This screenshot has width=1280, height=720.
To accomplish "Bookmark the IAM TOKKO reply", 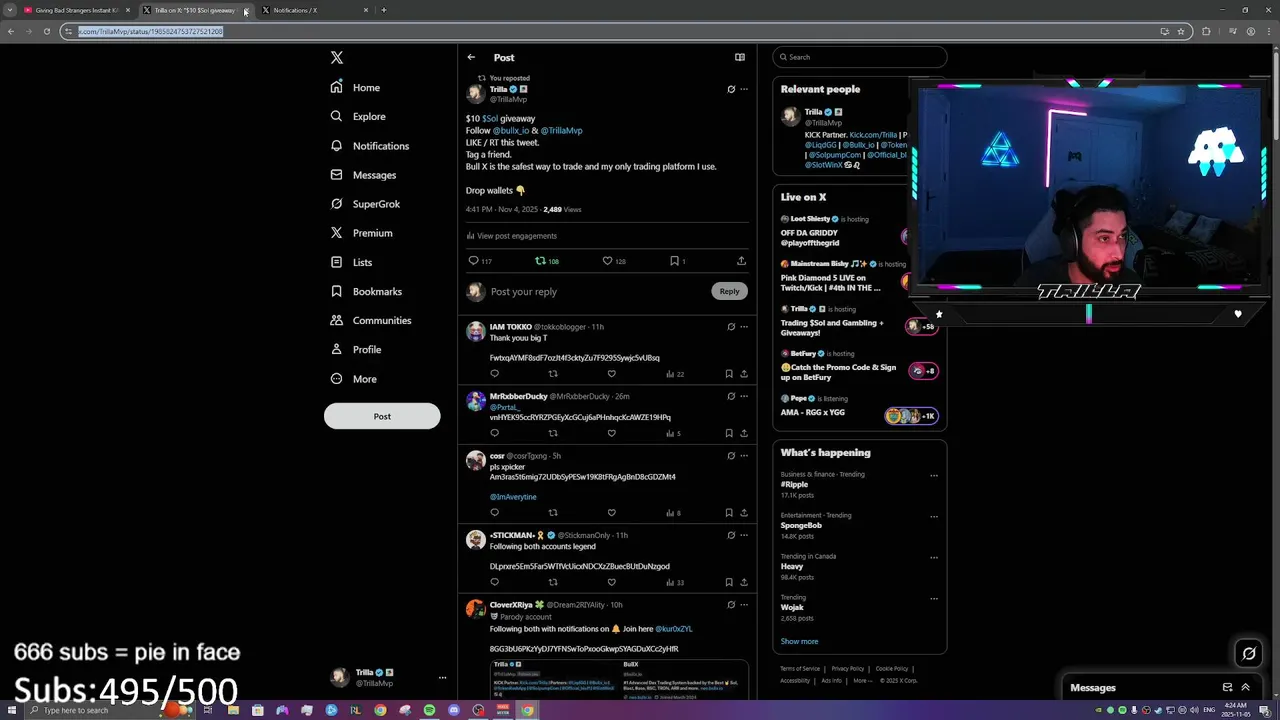I will pos(729,374).
